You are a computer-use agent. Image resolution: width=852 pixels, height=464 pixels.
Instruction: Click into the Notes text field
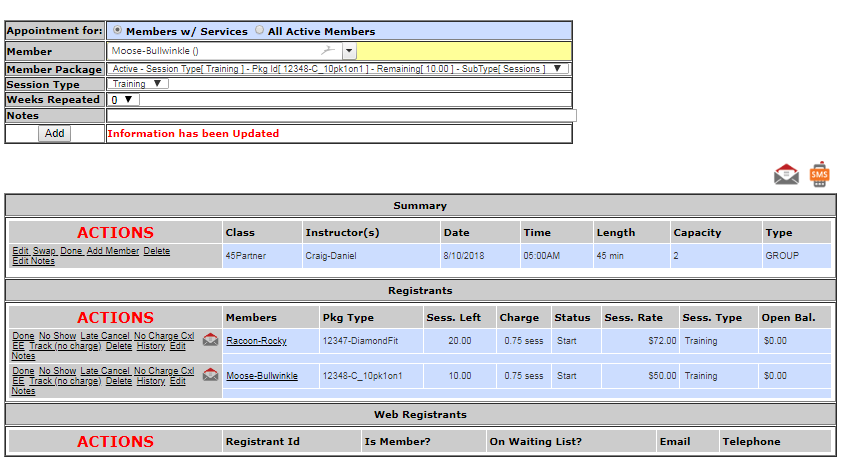341,115
